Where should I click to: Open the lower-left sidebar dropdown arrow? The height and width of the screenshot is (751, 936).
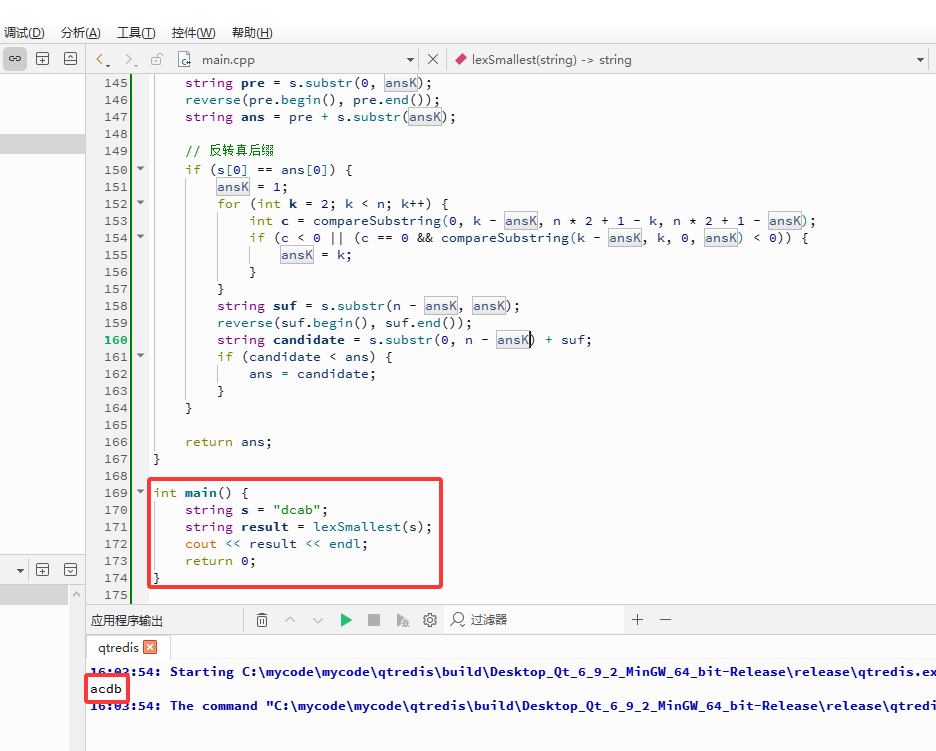(x=20, y=571)
